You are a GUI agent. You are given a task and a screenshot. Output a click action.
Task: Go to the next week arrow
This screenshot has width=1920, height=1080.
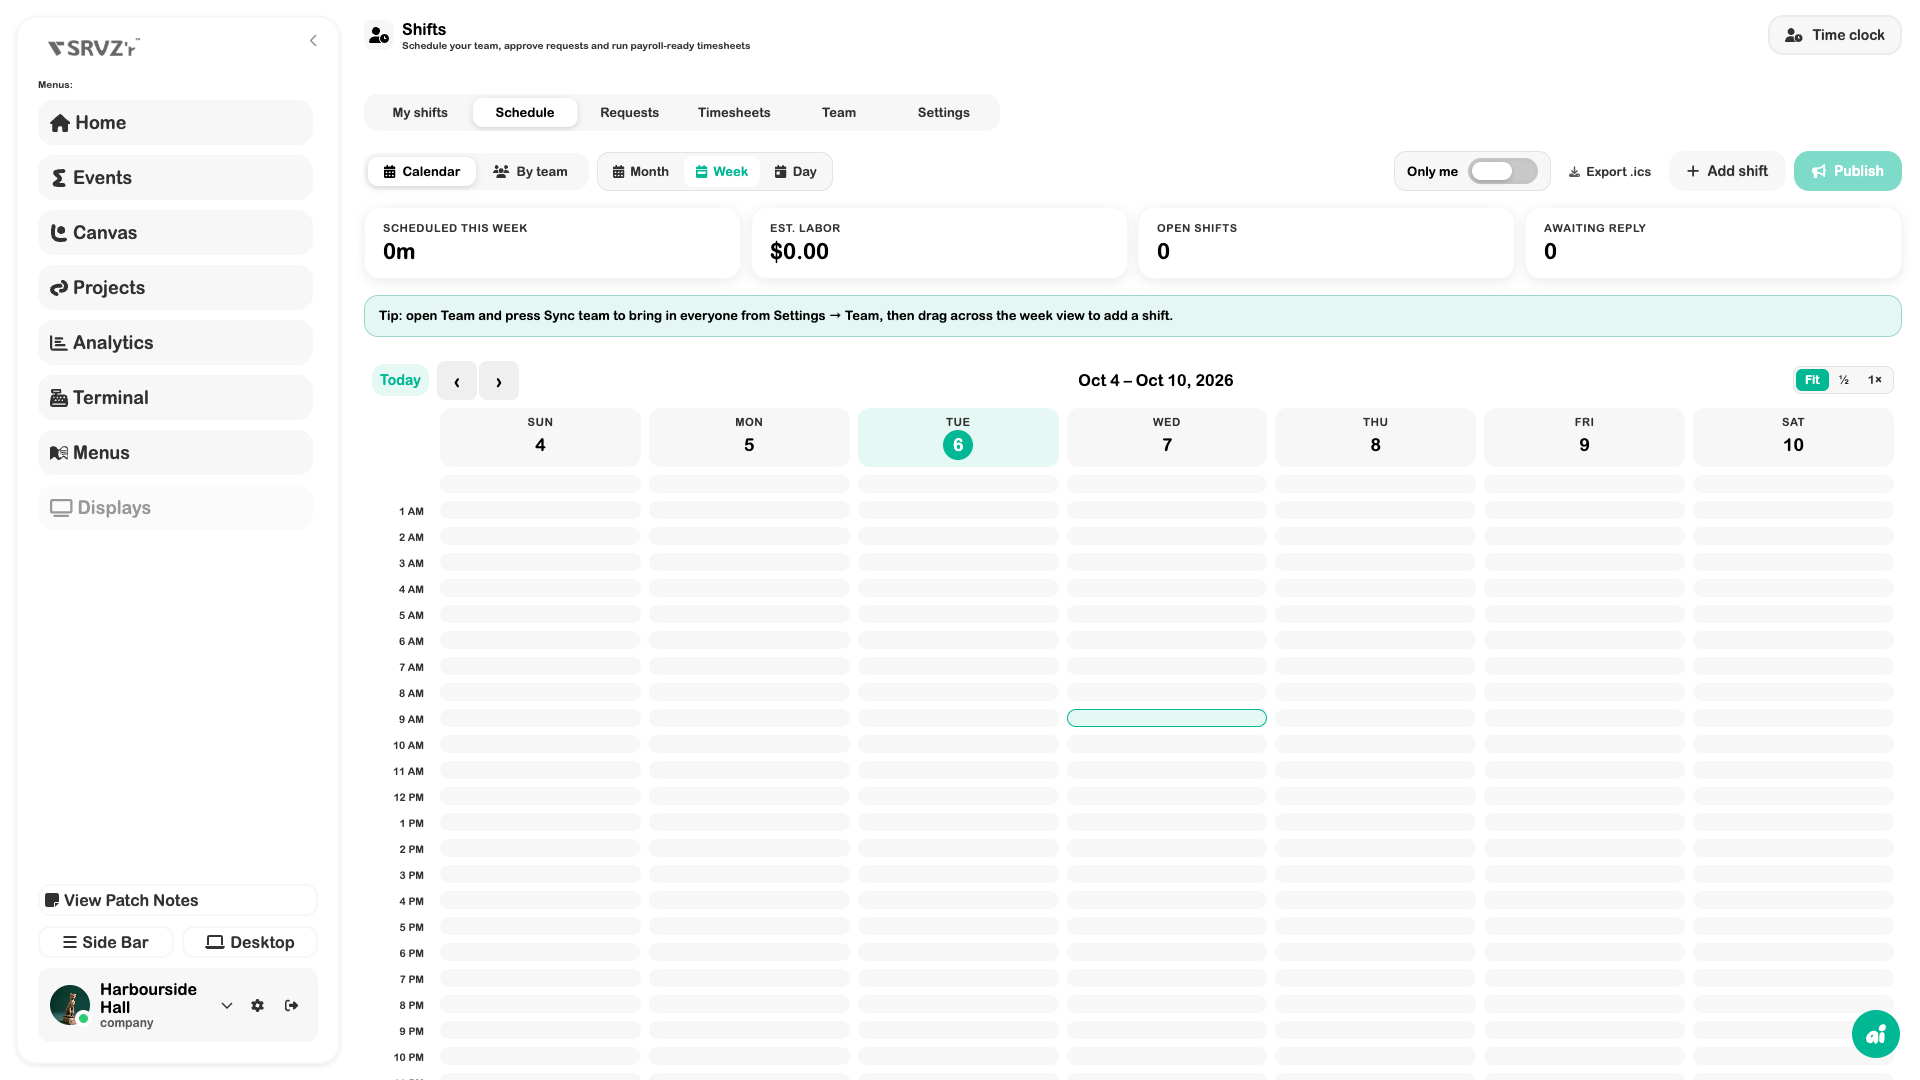point(499,381)
